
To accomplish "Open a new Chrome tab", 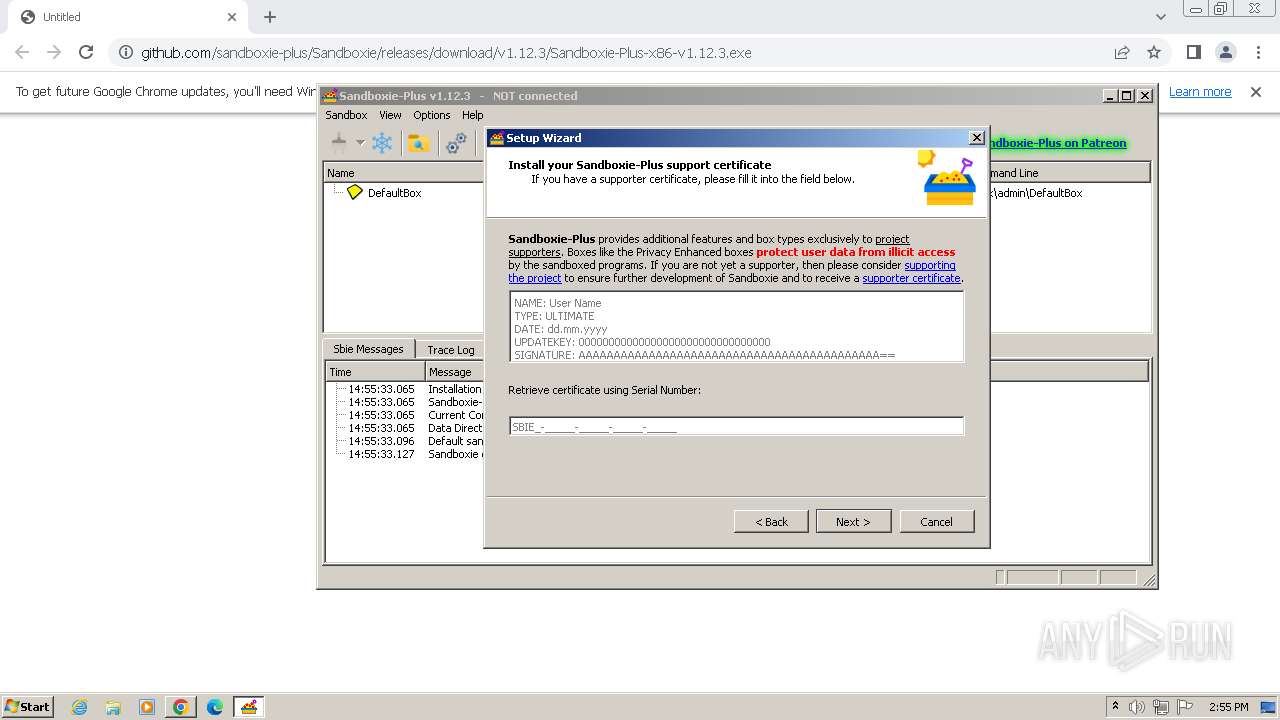I will [x=270, y=17].
